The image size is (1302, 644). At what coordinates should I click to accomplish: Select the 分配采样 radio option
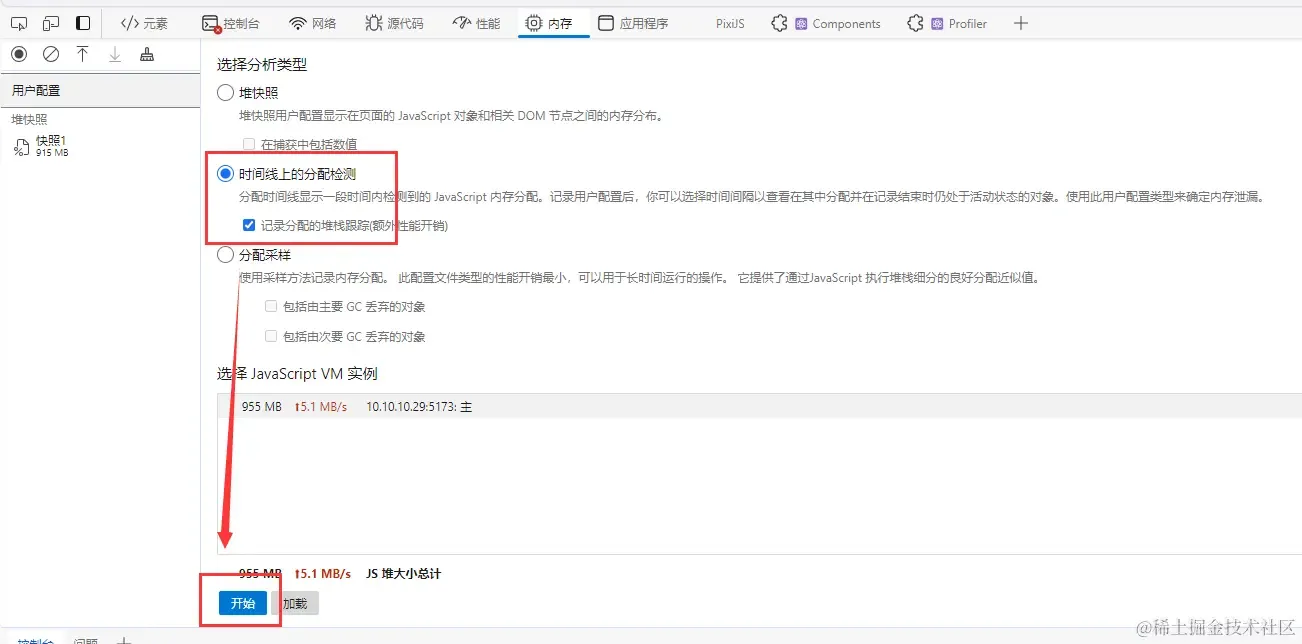pos(226,255)
